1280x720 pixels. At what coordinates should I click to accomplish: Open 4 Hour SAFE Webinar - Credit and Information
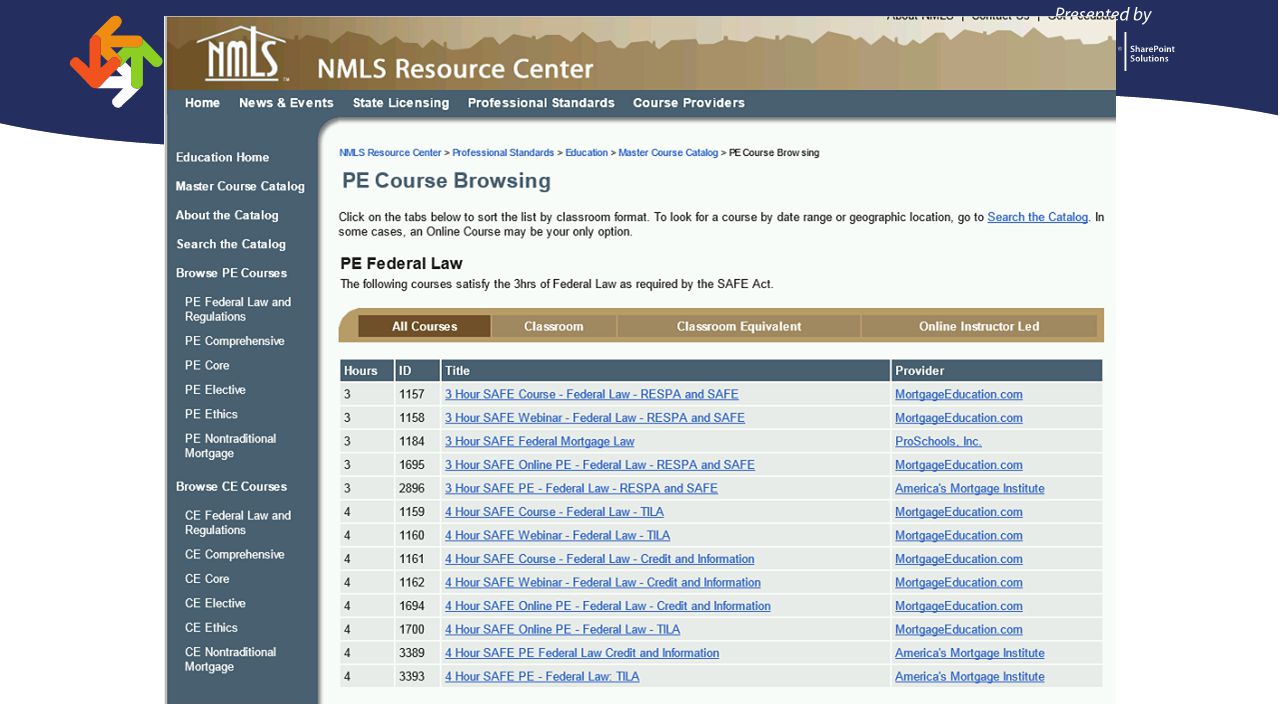click(603, 583)
